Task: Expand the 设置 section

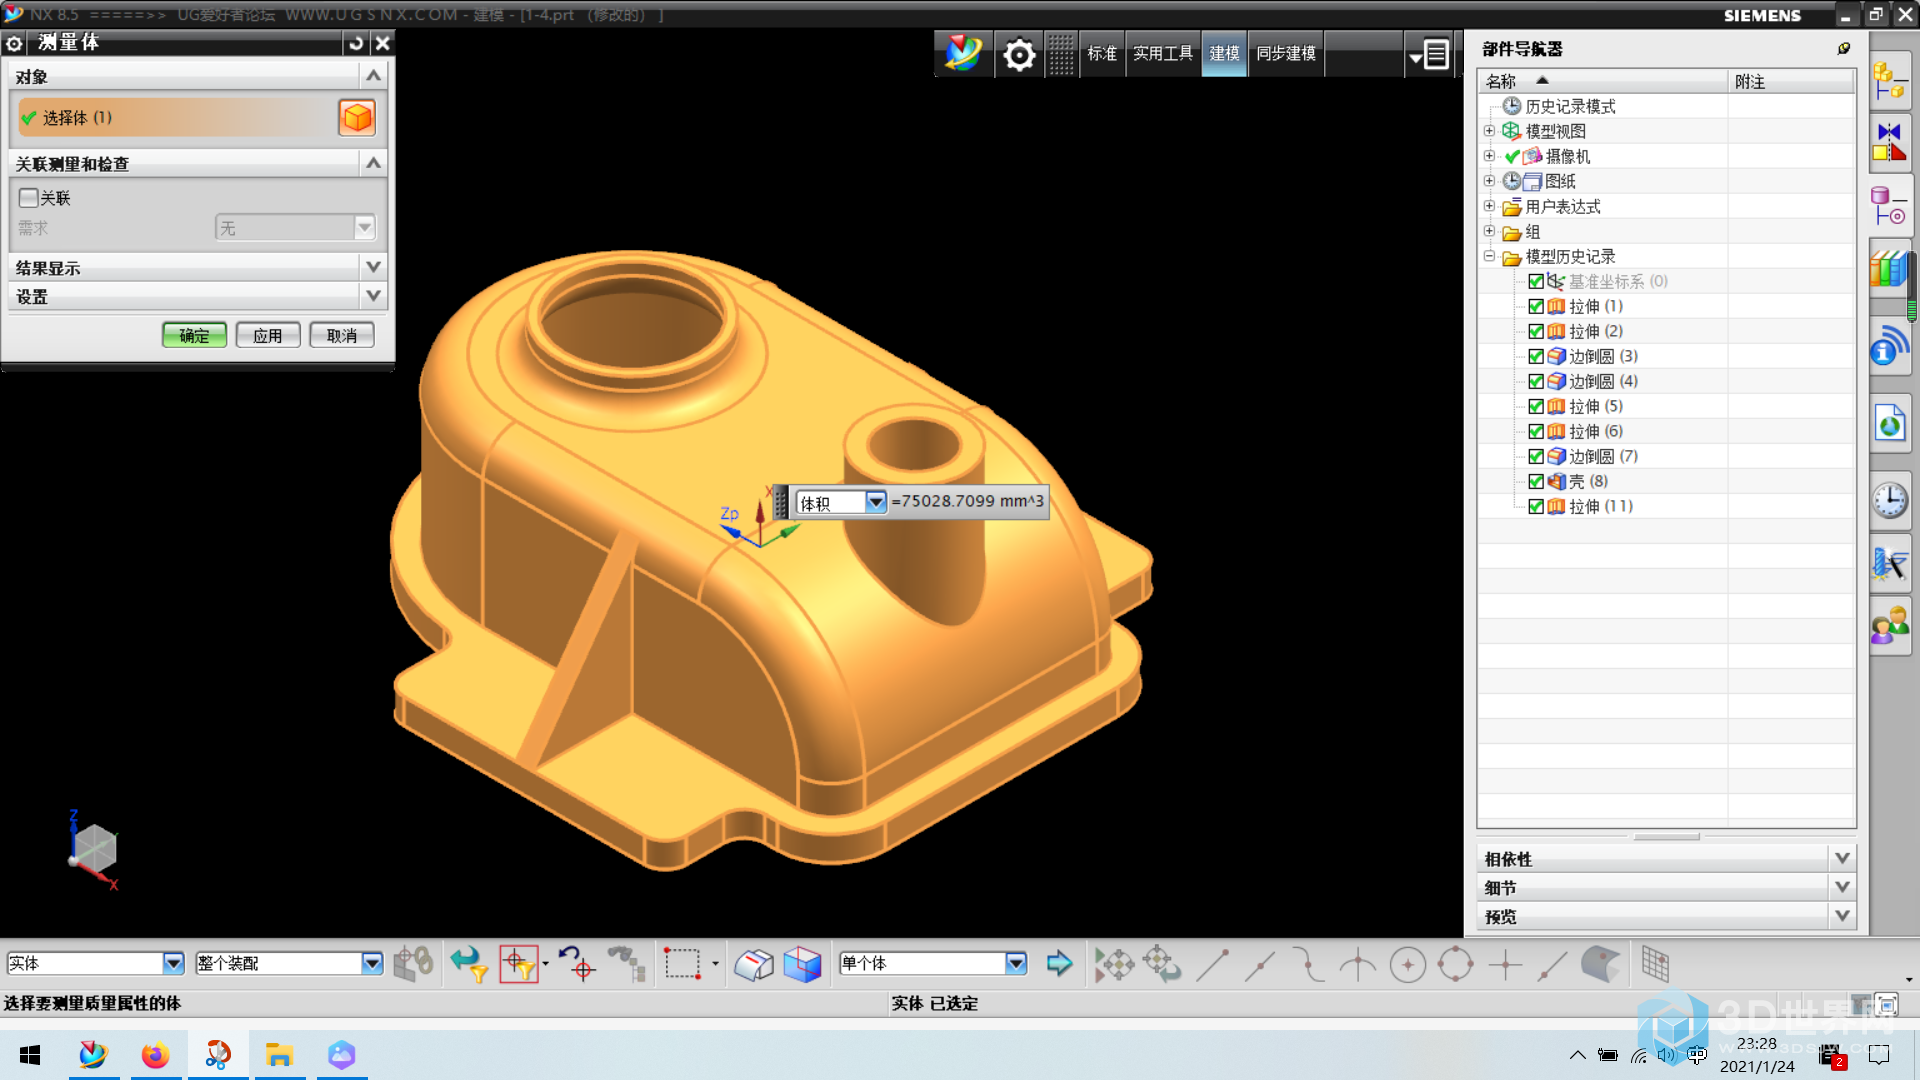Action: tap(373, 297)
